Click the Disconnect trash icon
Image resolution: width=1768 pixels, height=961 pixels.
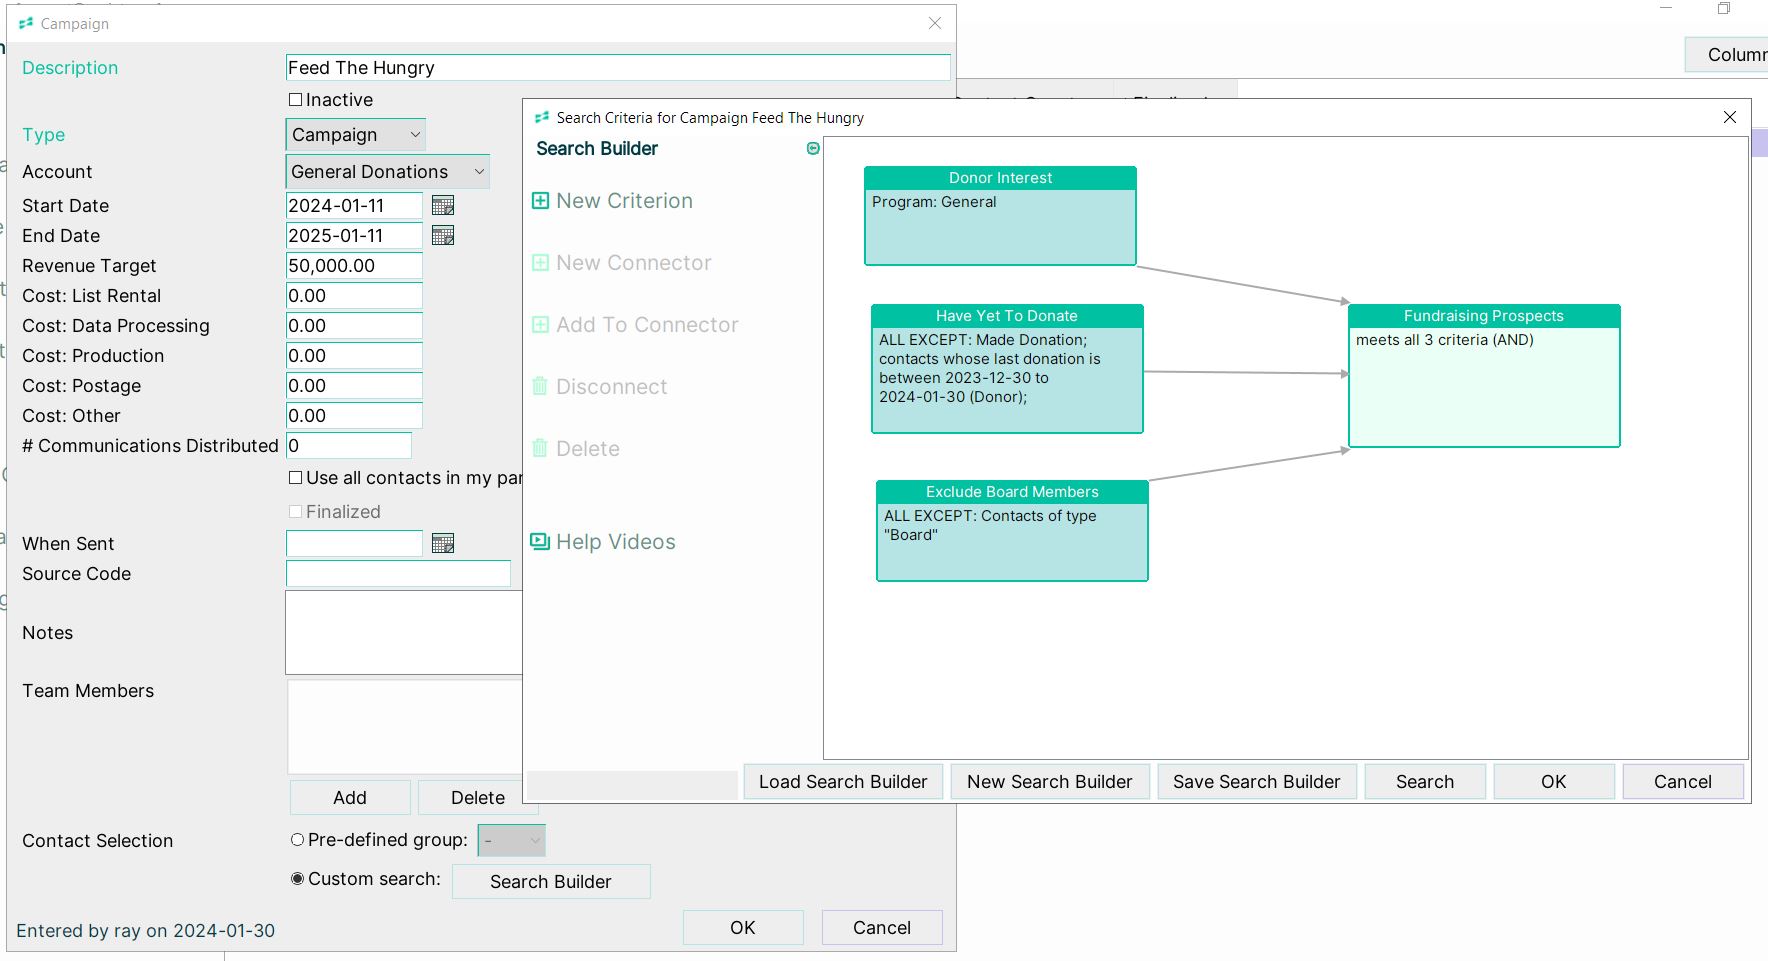click(x=540, y=386)
